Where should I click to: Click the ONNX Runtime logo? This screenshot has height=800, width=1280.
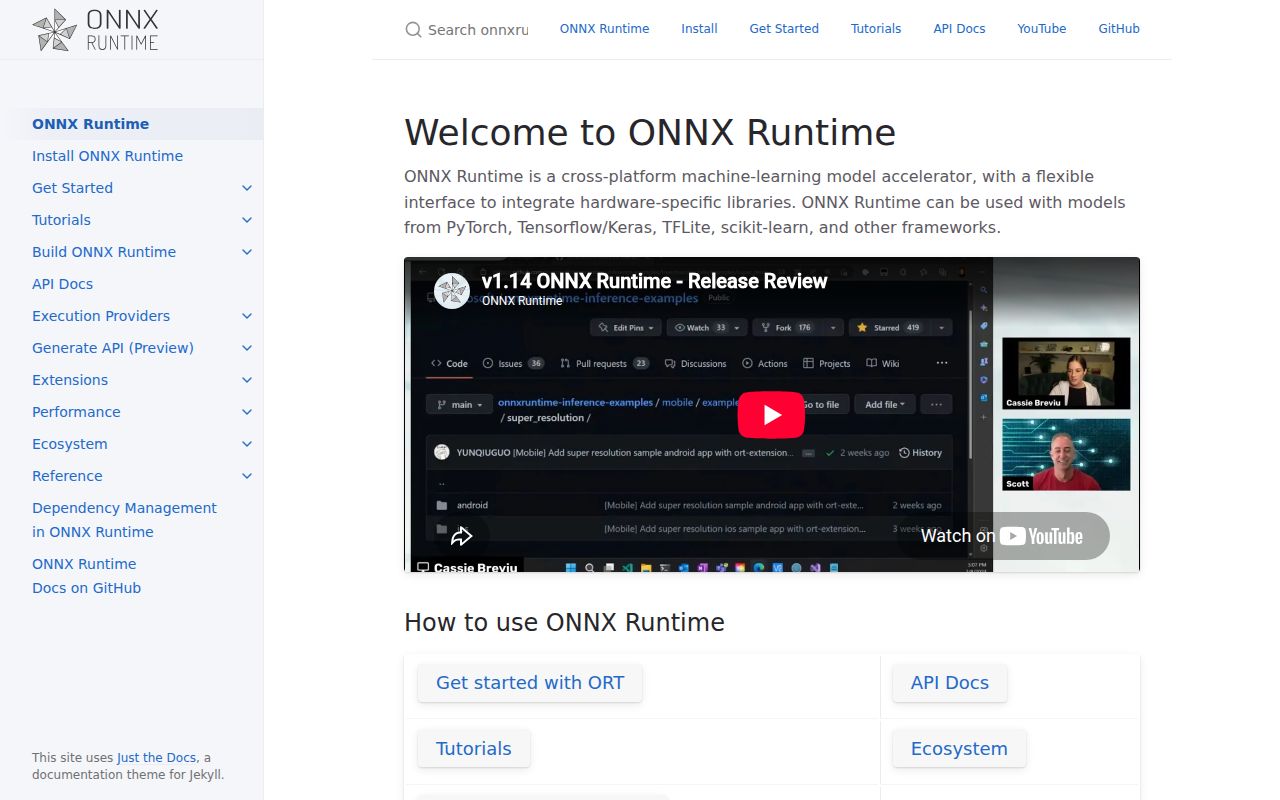click(95, 30)
